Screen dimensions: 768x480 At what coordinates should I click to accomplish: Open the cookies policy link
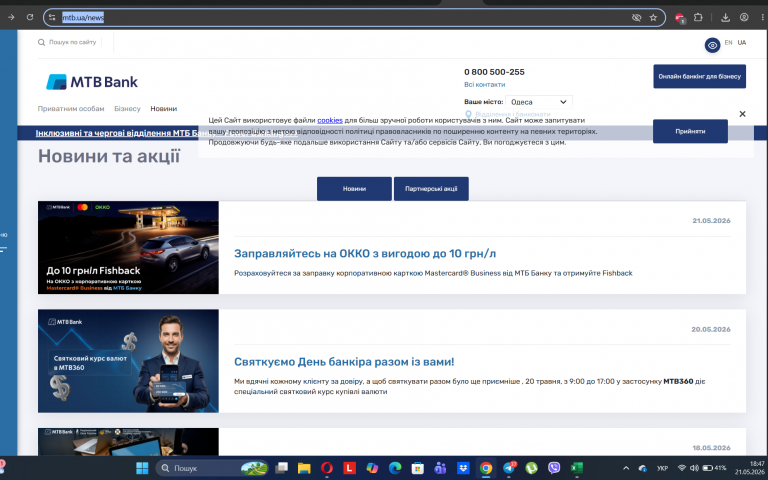[x=330, y=120]
